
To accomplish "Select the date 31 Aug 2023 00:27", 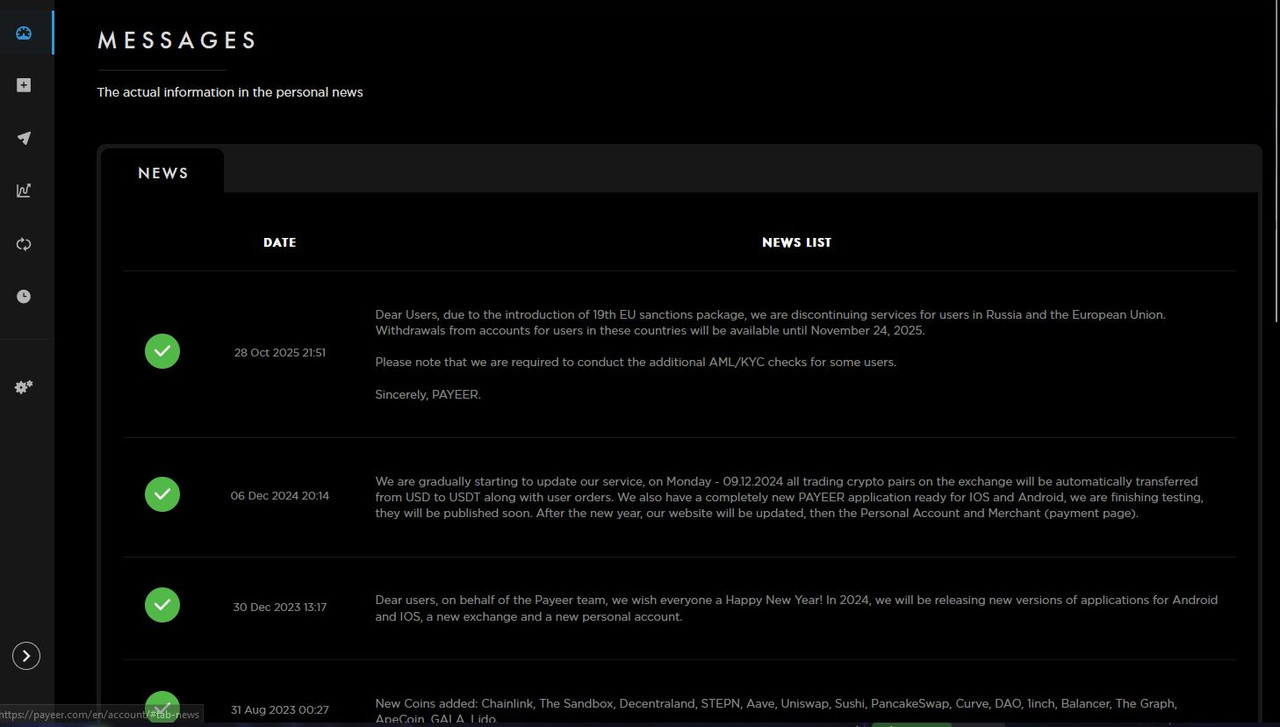I will (280, 710).
